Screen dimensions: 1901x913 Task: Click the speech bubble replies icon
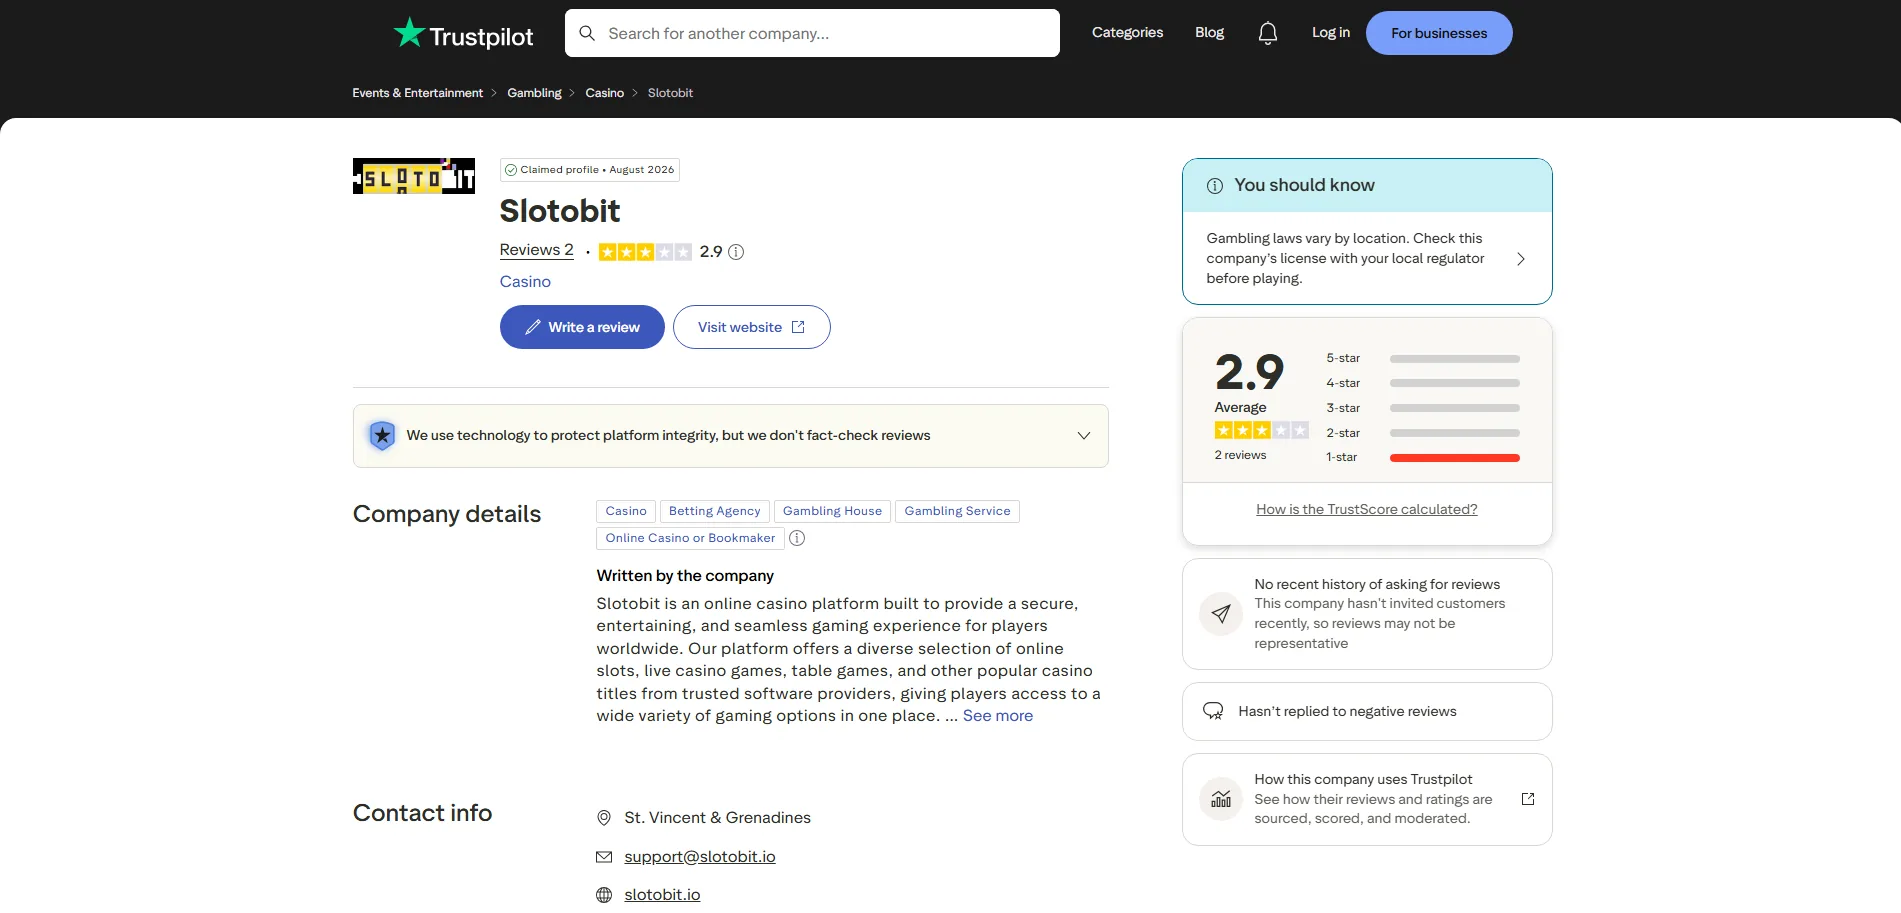coord(1213,711)
